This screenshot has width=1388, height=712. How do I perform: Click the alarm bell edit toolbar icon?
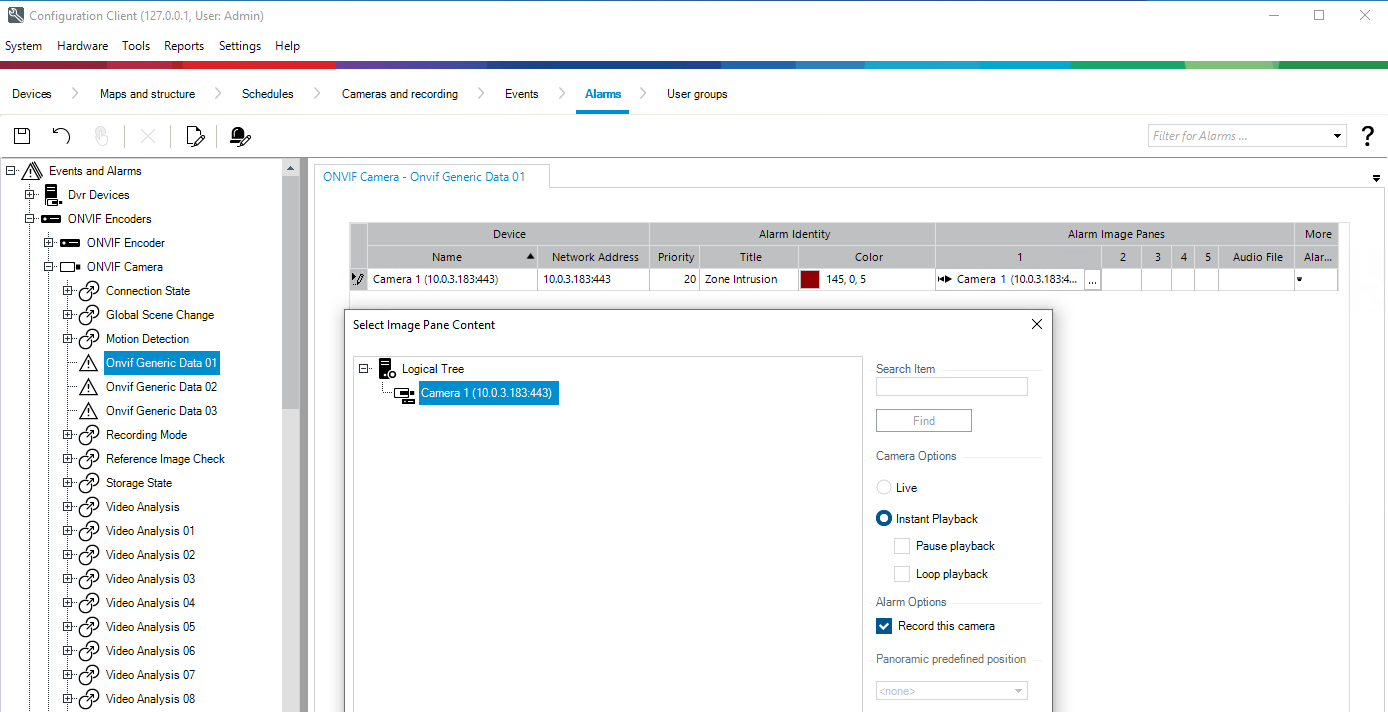coord(239,136)
